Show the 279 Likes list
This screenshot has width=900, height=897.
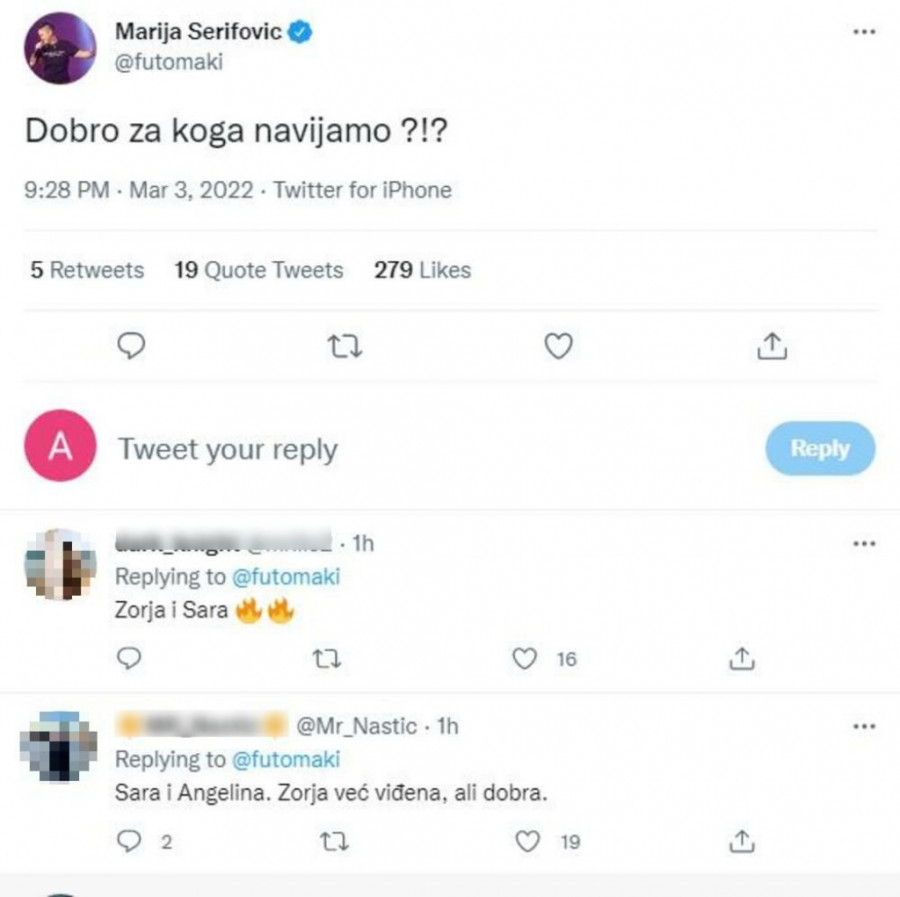[422, 270]
